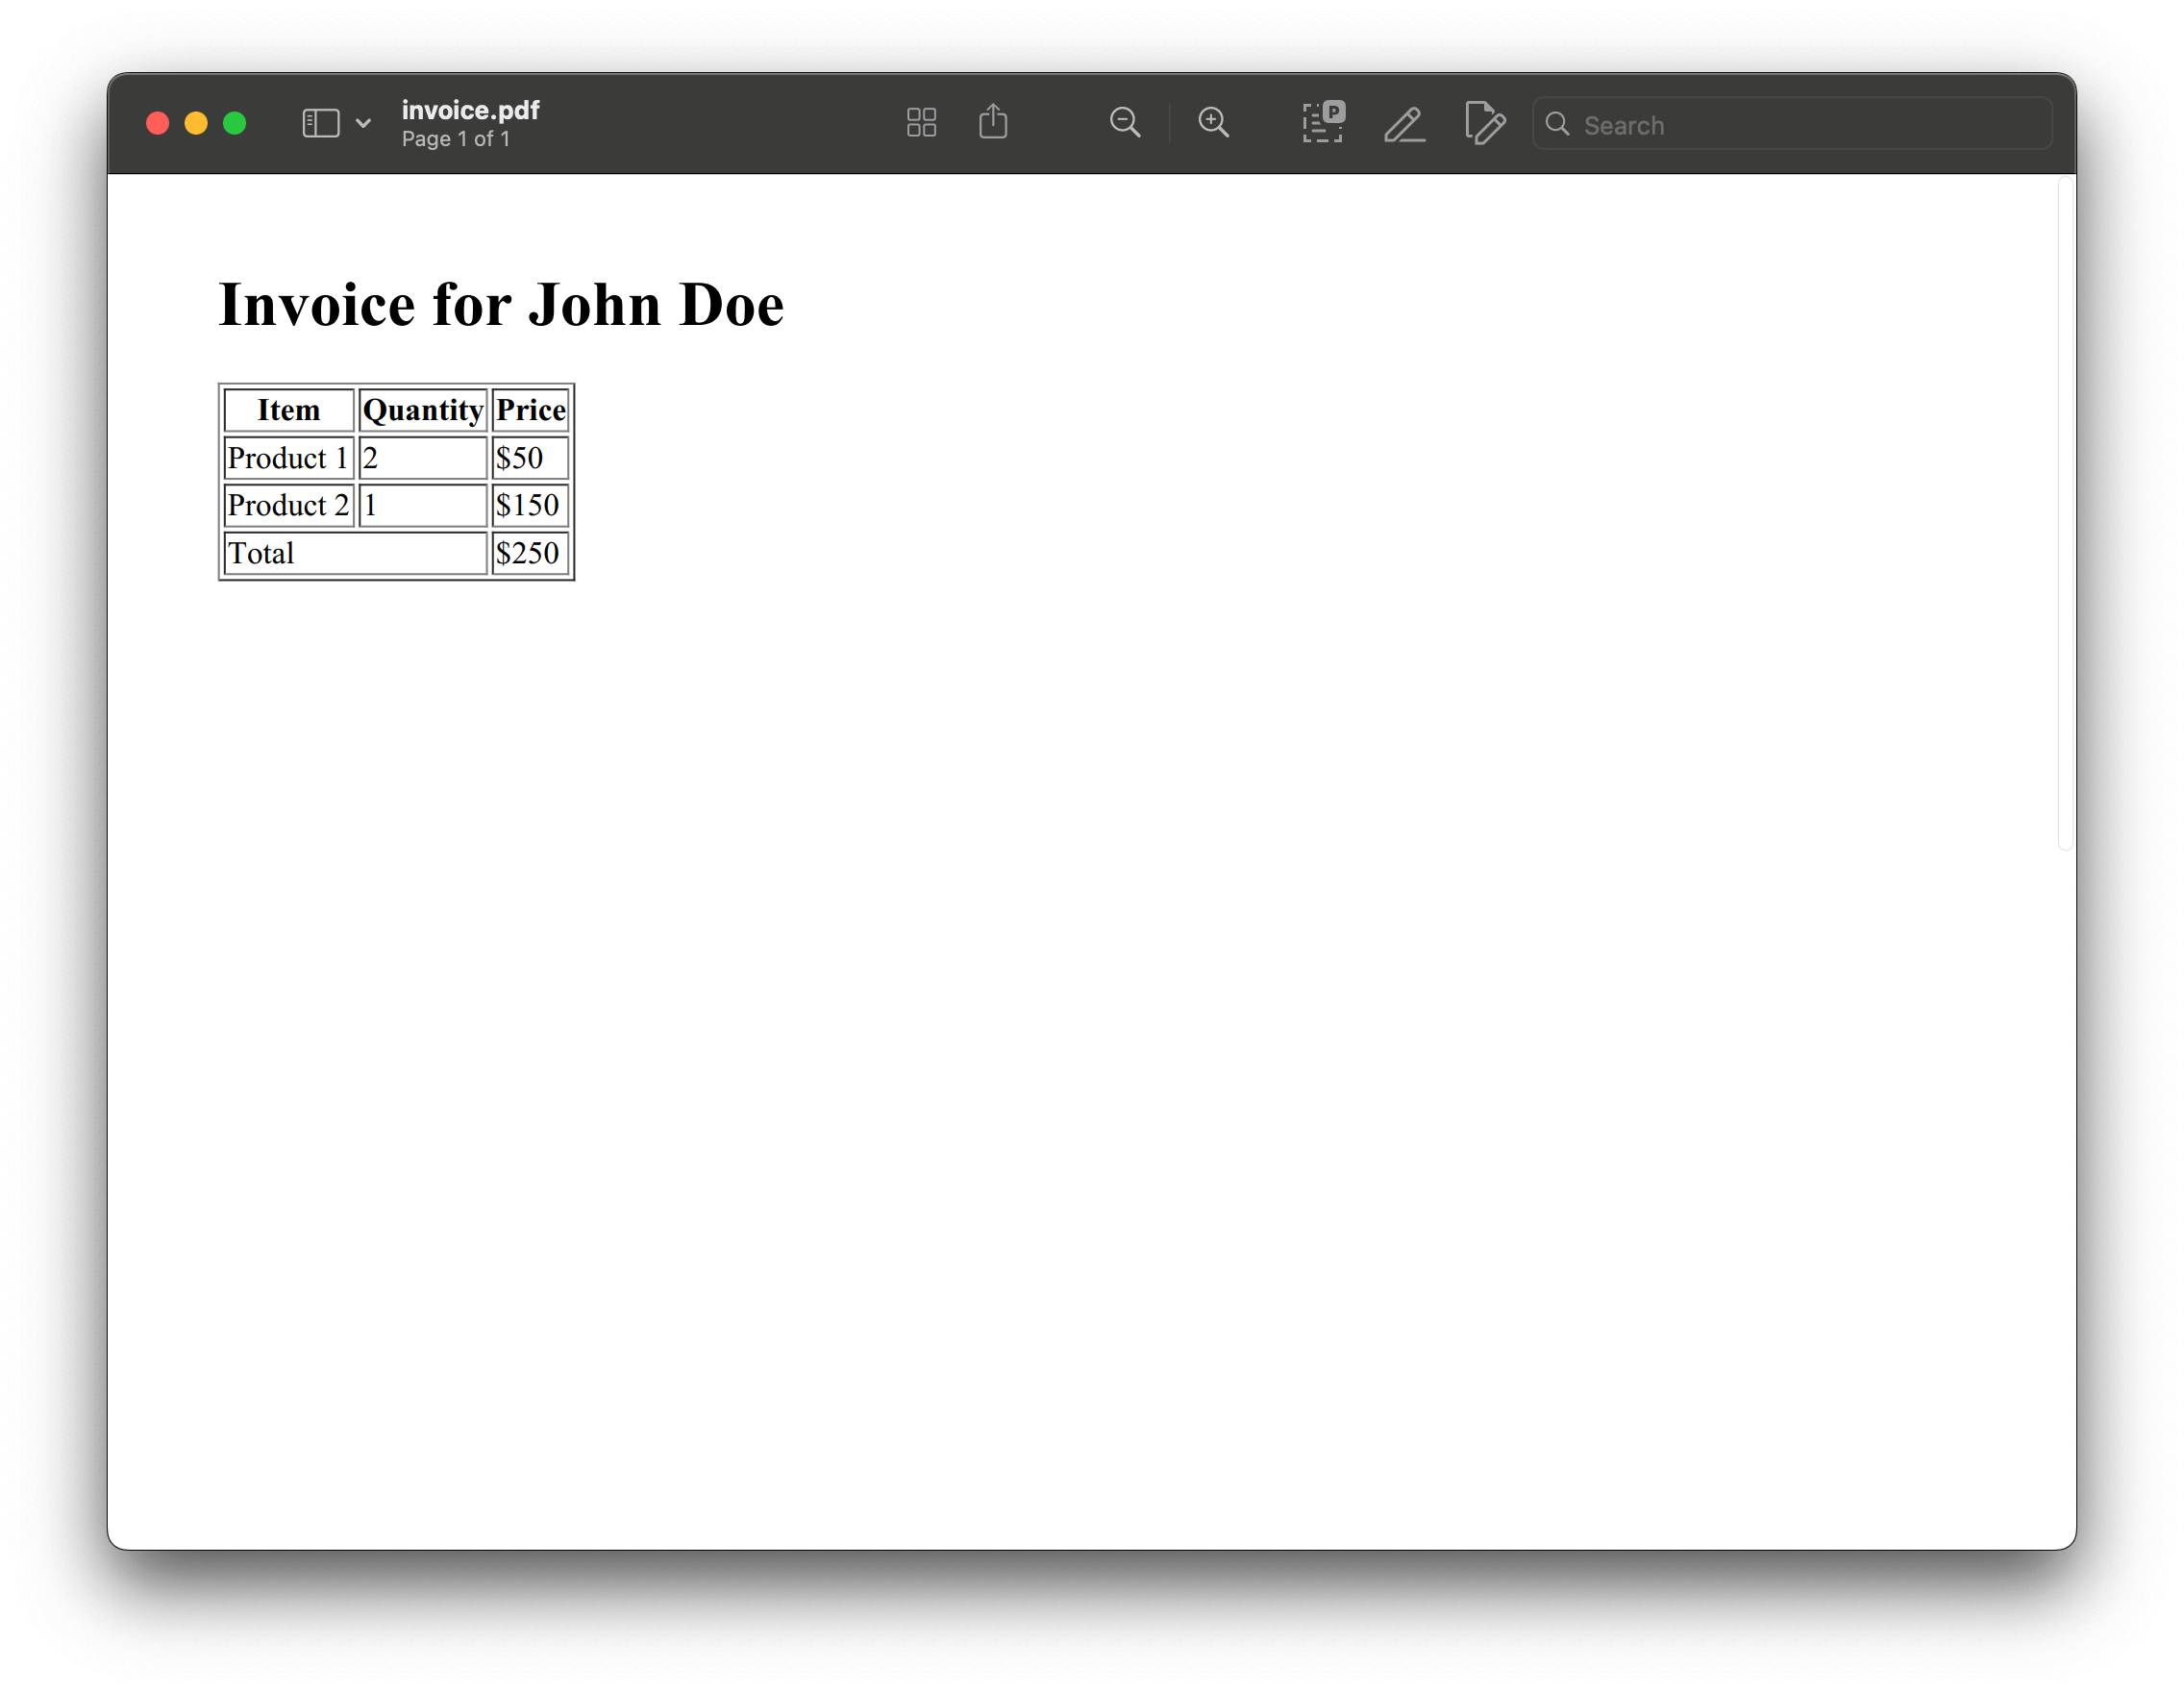Select the 'Invoice for John Doe' heading
2184x1692 pixels.
pos(501,305)
